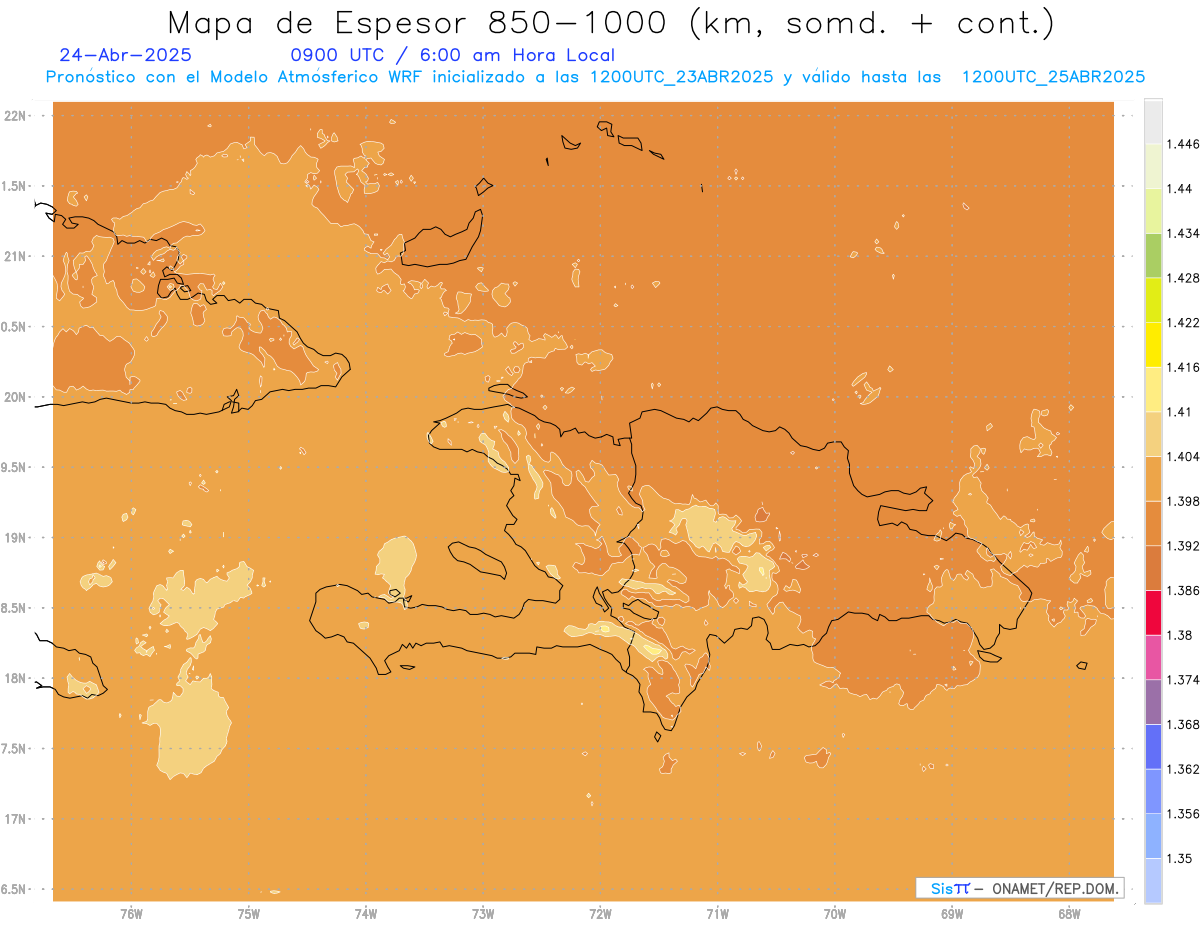Click the legend value '1.44'
Image resolution: width=1200 pixels, height=927 pixels.
[x=1179, y=189]
